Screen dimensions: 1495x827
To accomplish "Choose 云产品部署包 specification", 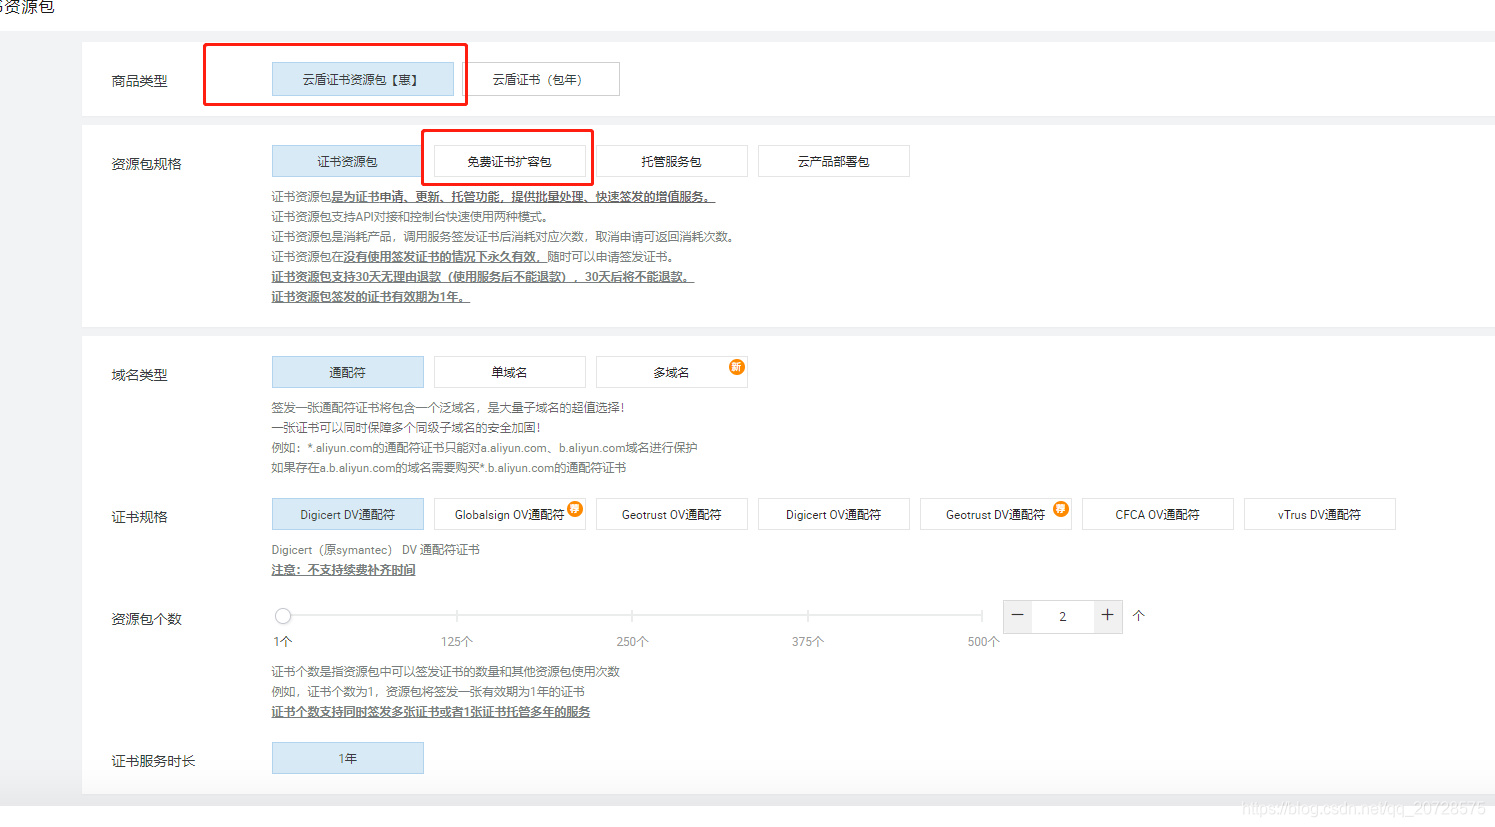I will (833, 161).
